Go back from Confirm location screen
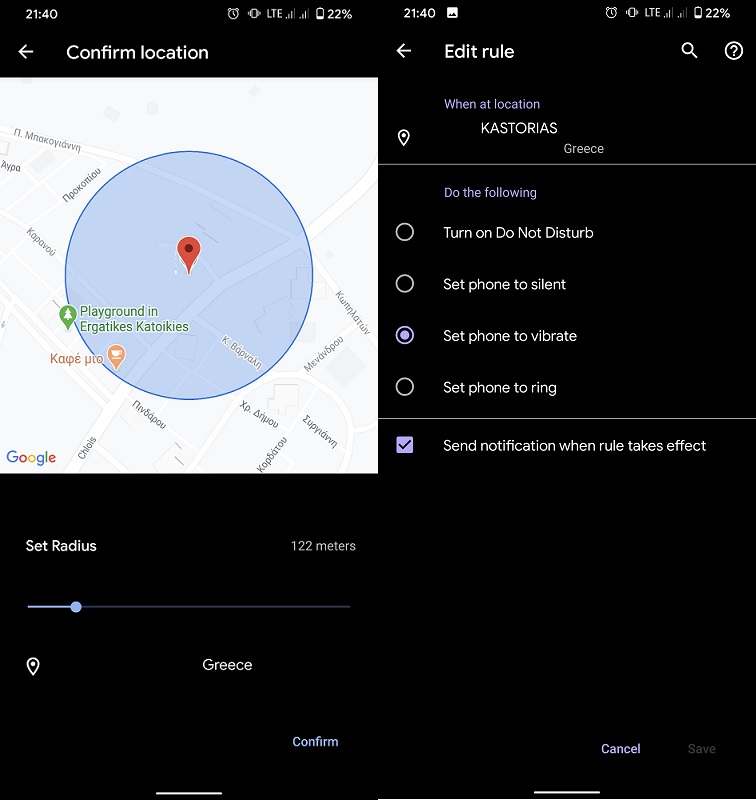The image size is (756, 800). coord(26,52)
